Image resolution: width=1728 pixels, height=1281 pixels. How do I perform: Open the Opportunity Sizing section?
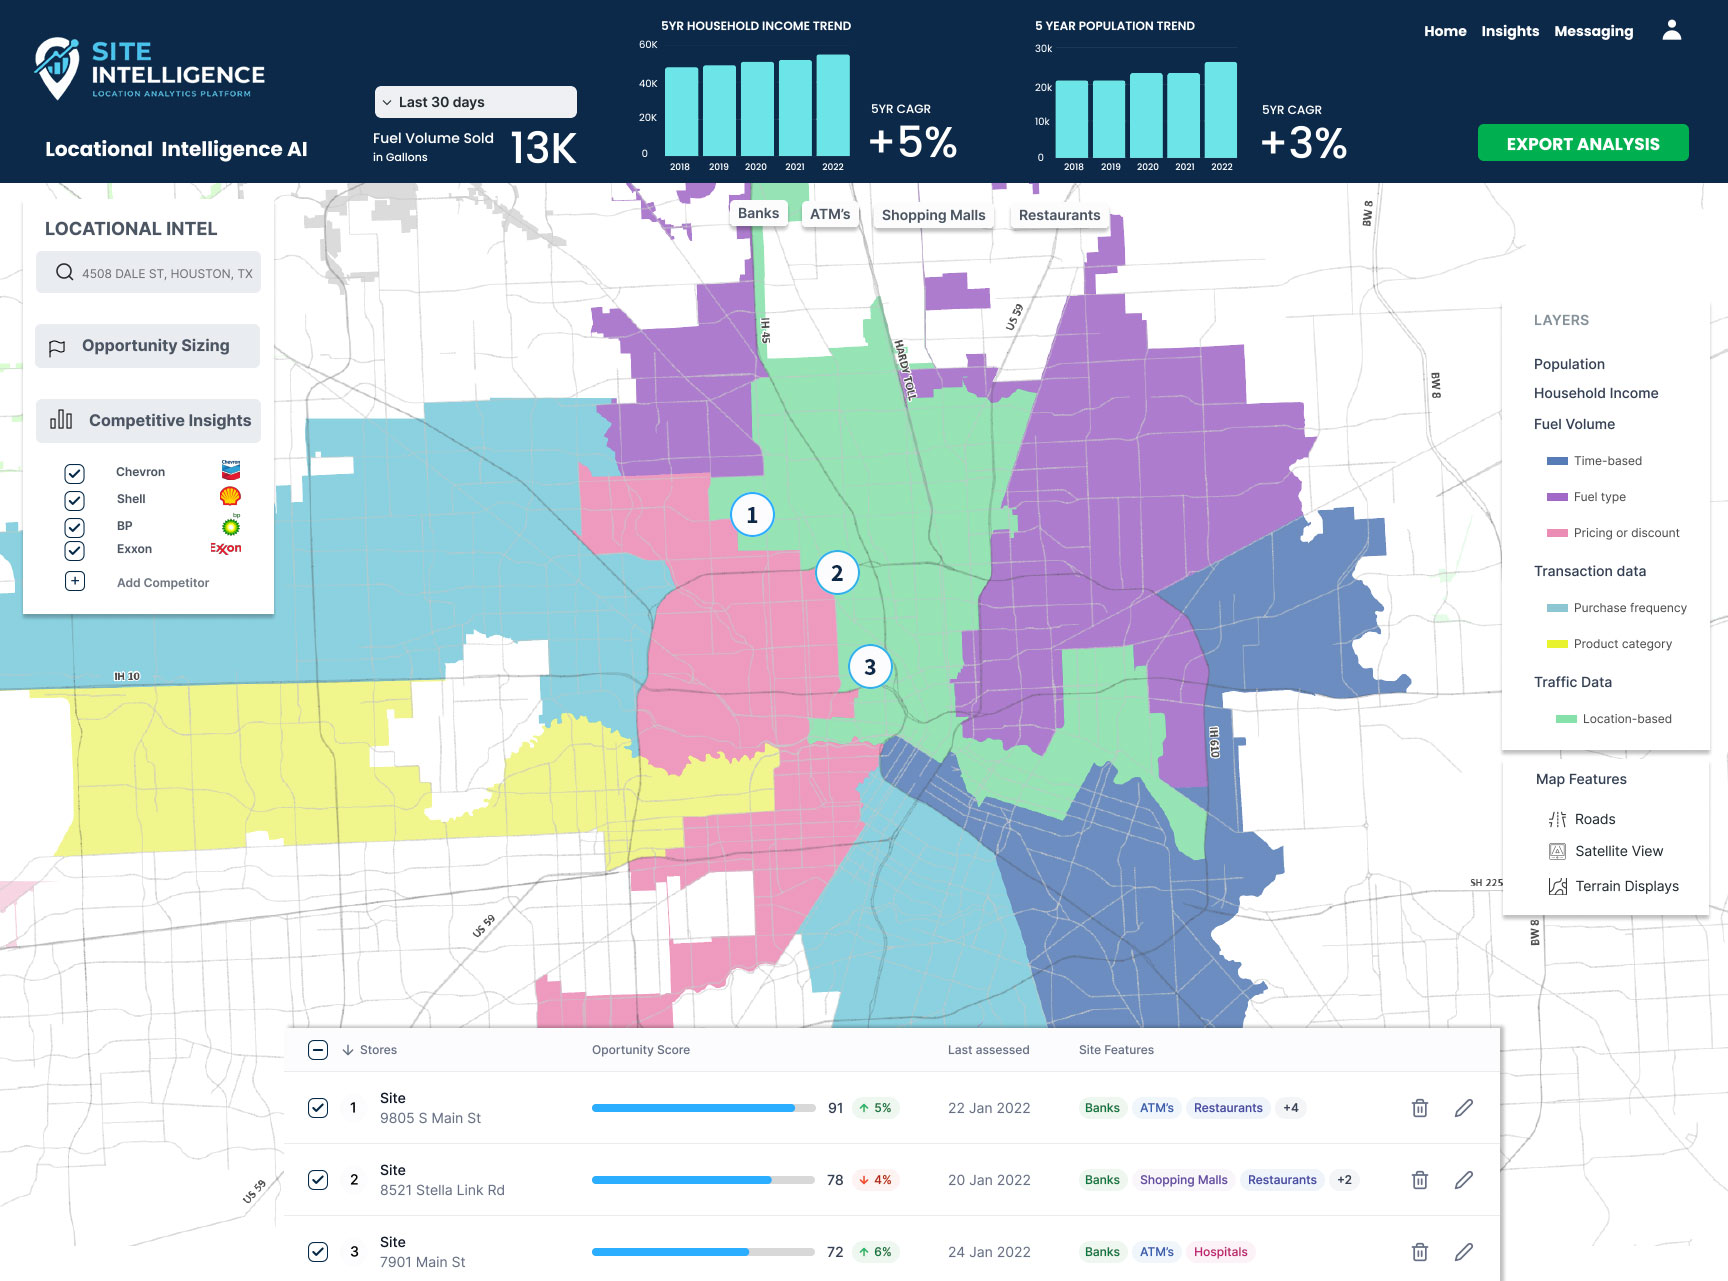click(148, 346)
